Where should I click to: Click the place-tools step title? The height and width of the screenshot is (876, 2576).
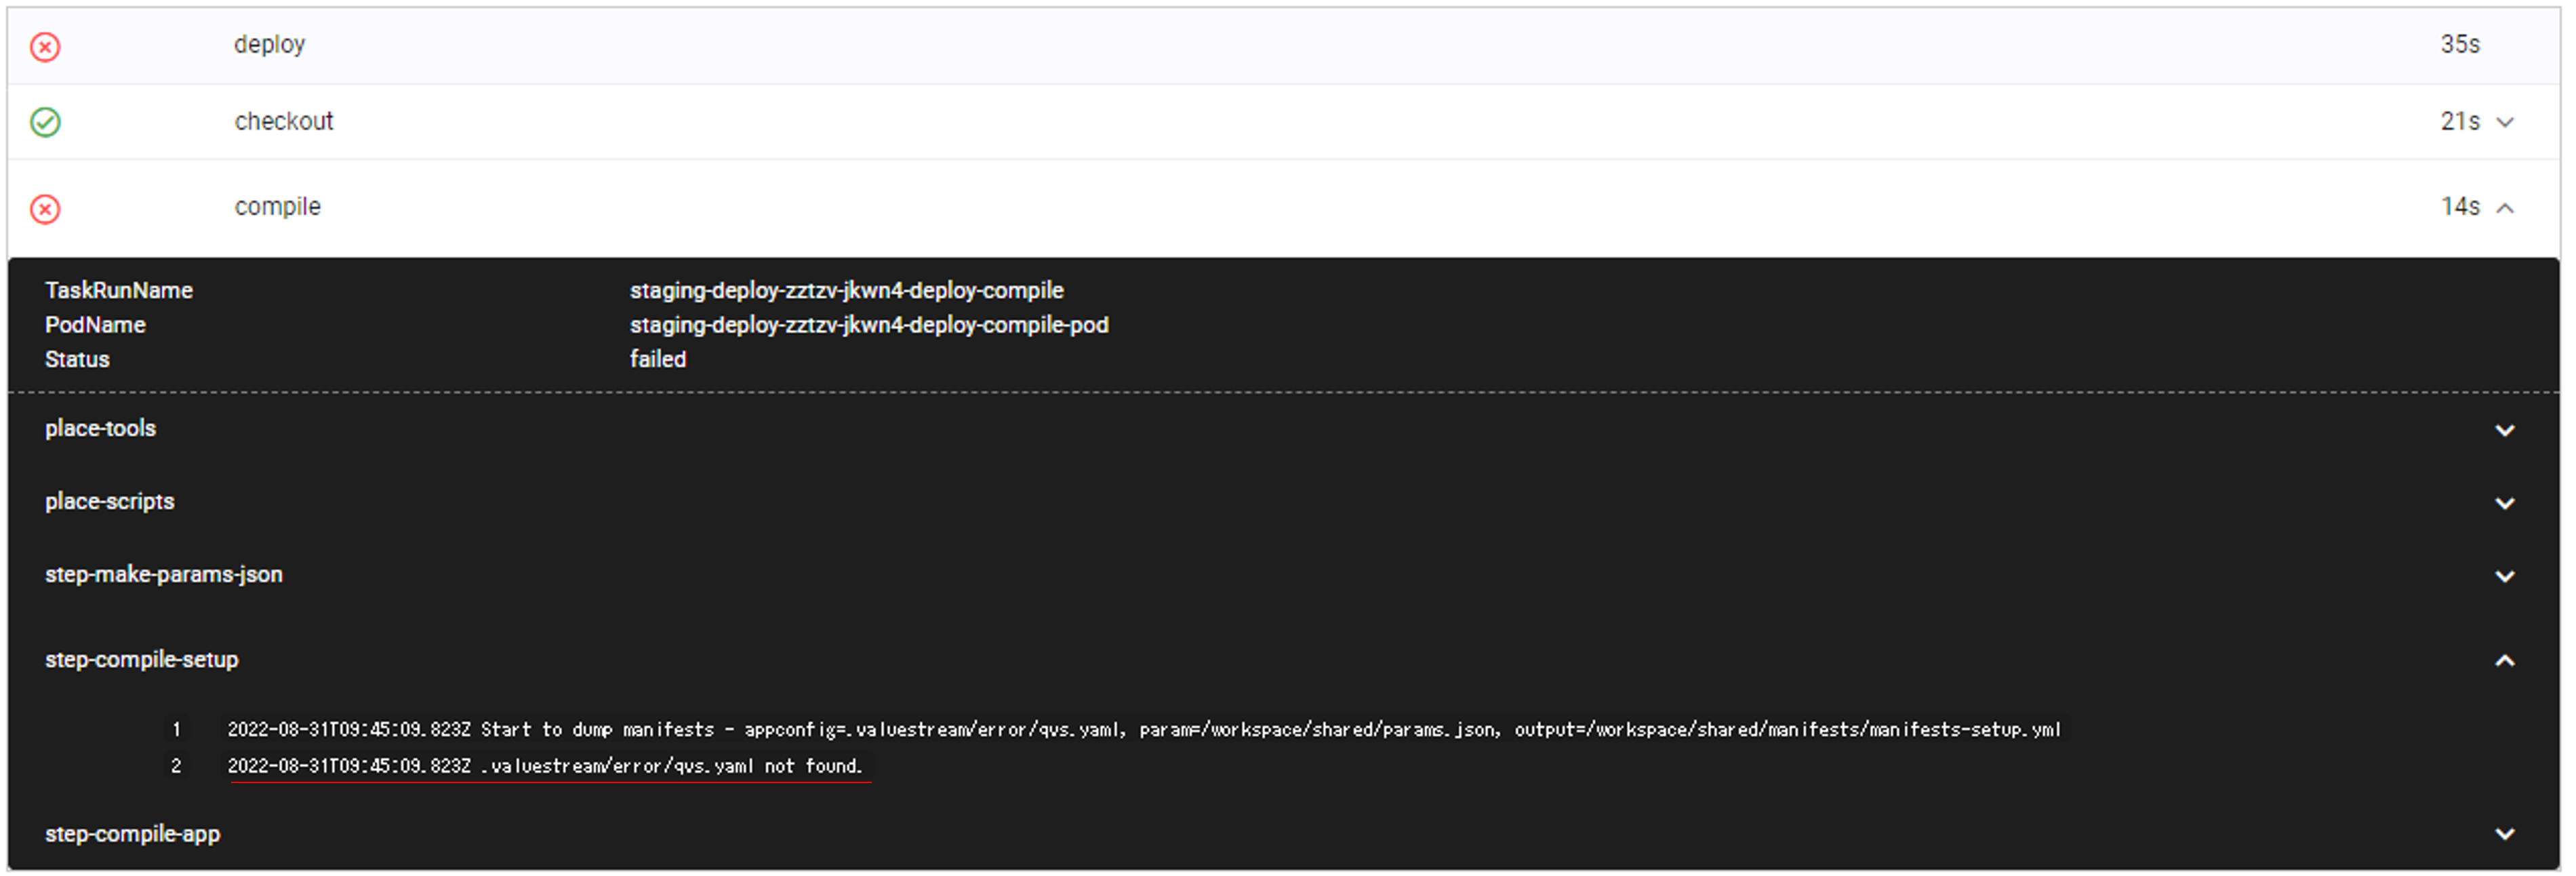click(100, 429)
